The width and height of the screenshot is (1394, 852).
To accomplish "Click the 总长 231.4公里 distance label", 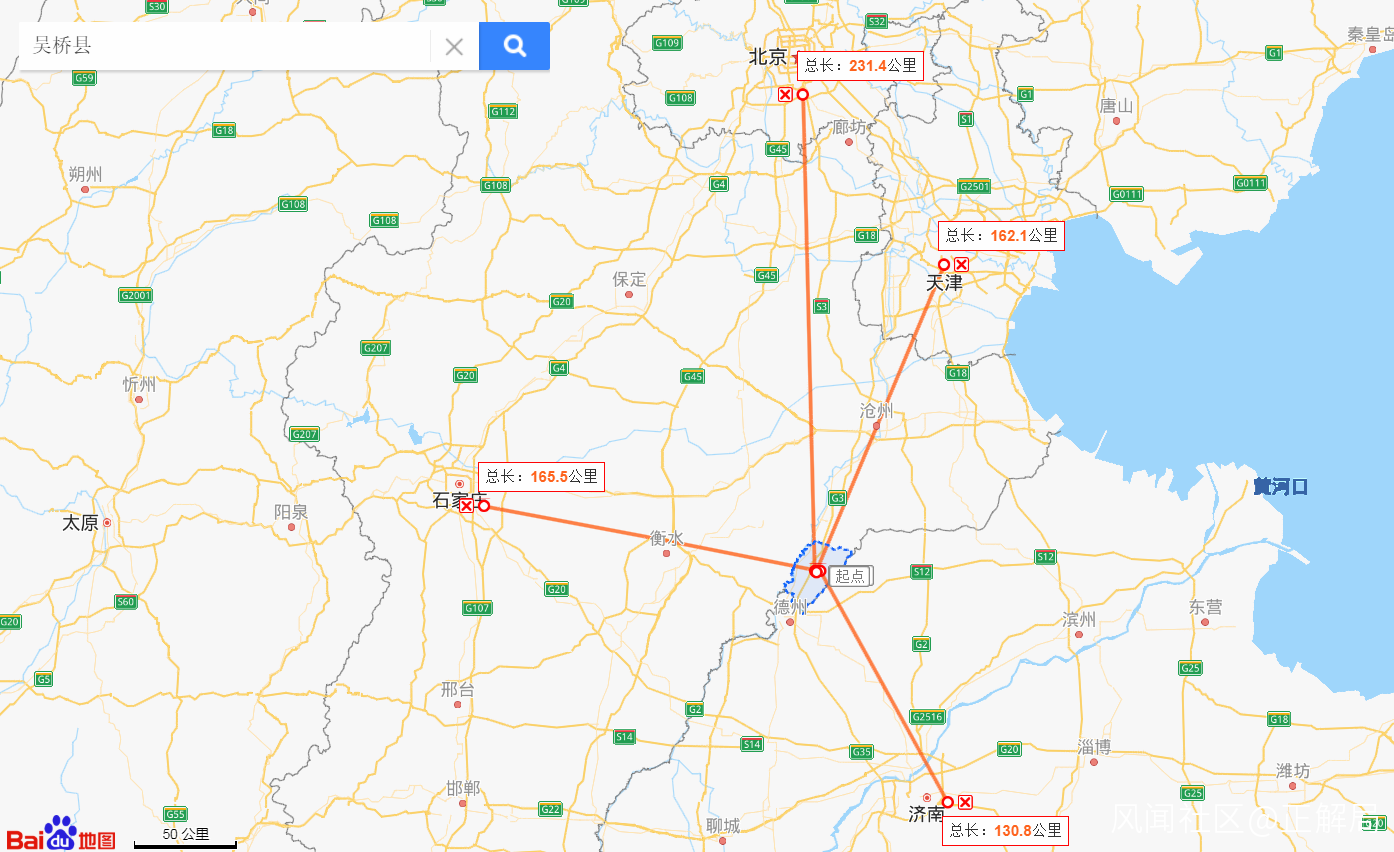I will coord(860,66).
